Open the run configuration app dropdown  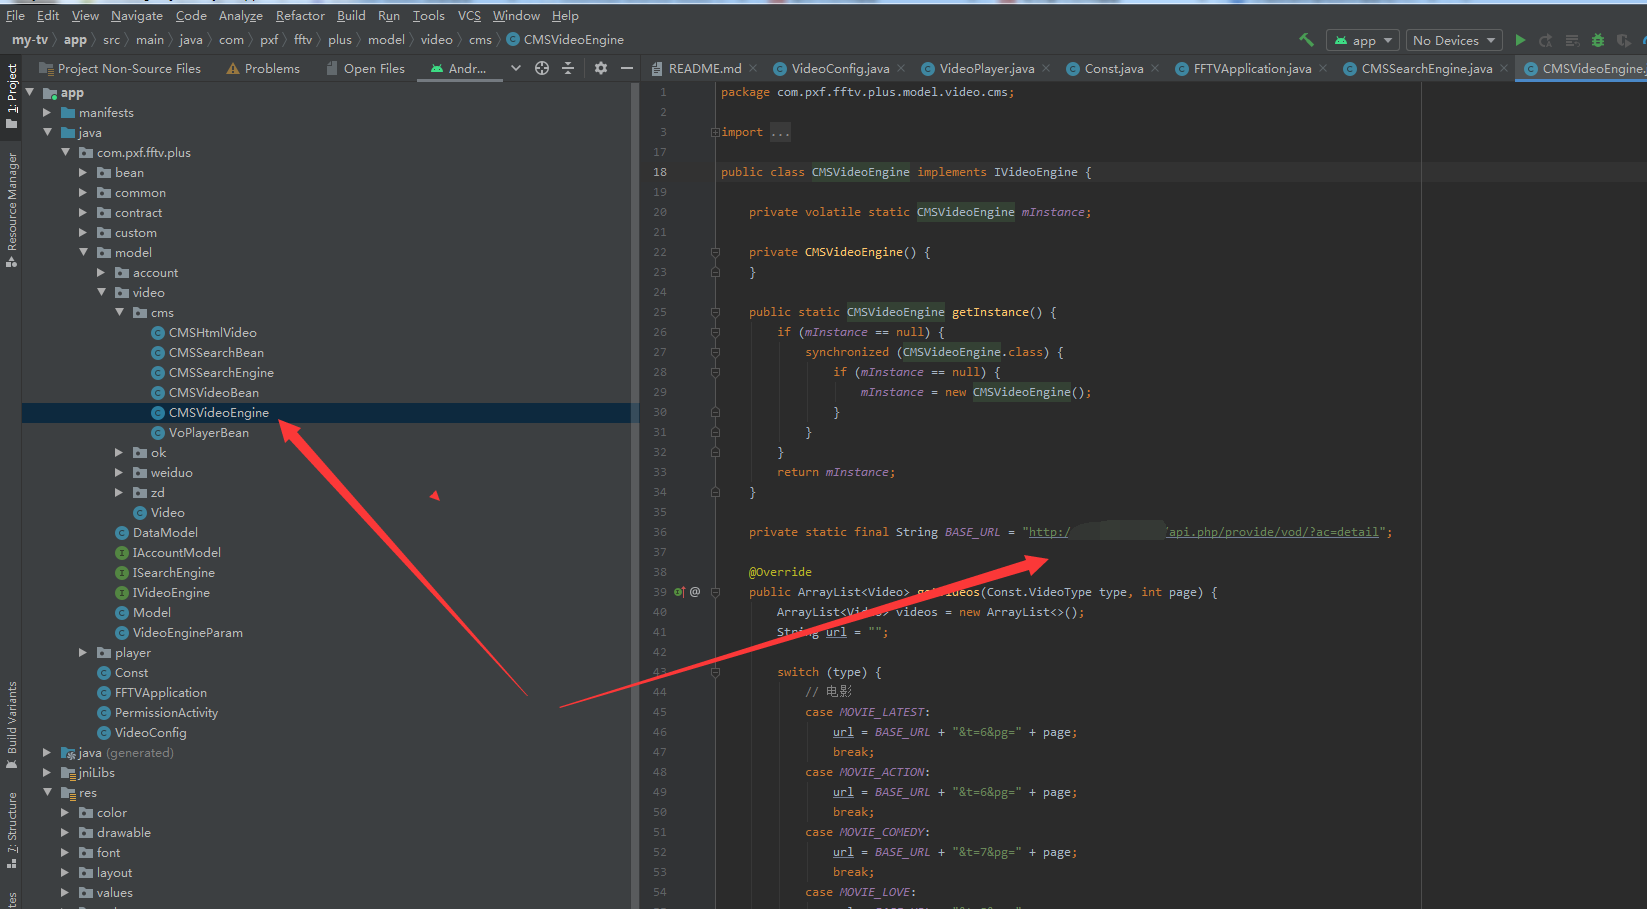pyautogui.click(x=1362, y=40)
